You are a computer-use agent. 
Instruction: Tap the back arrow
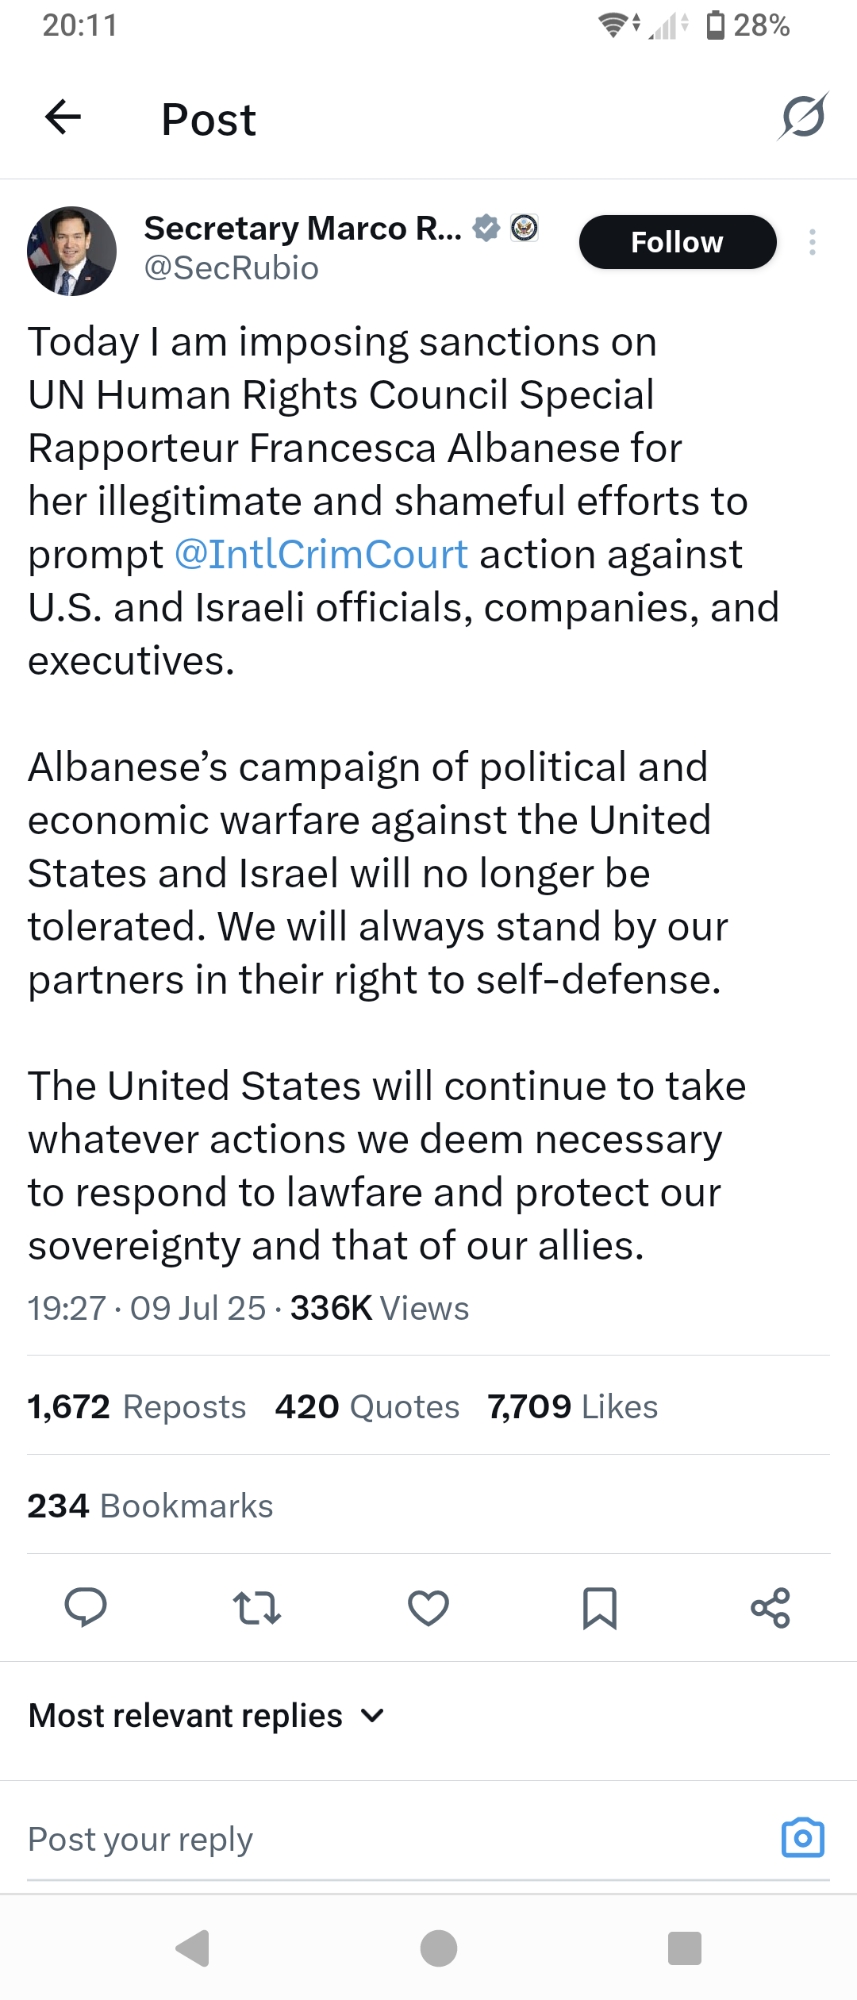(x=63, y=118)
